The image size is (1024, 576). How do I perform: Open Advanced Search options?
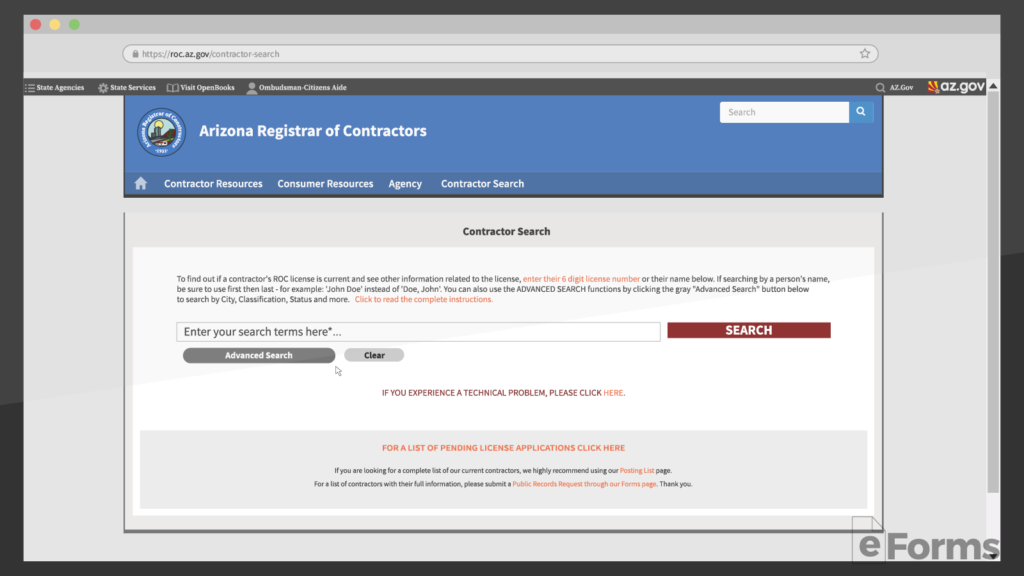(x=258, y=354)
